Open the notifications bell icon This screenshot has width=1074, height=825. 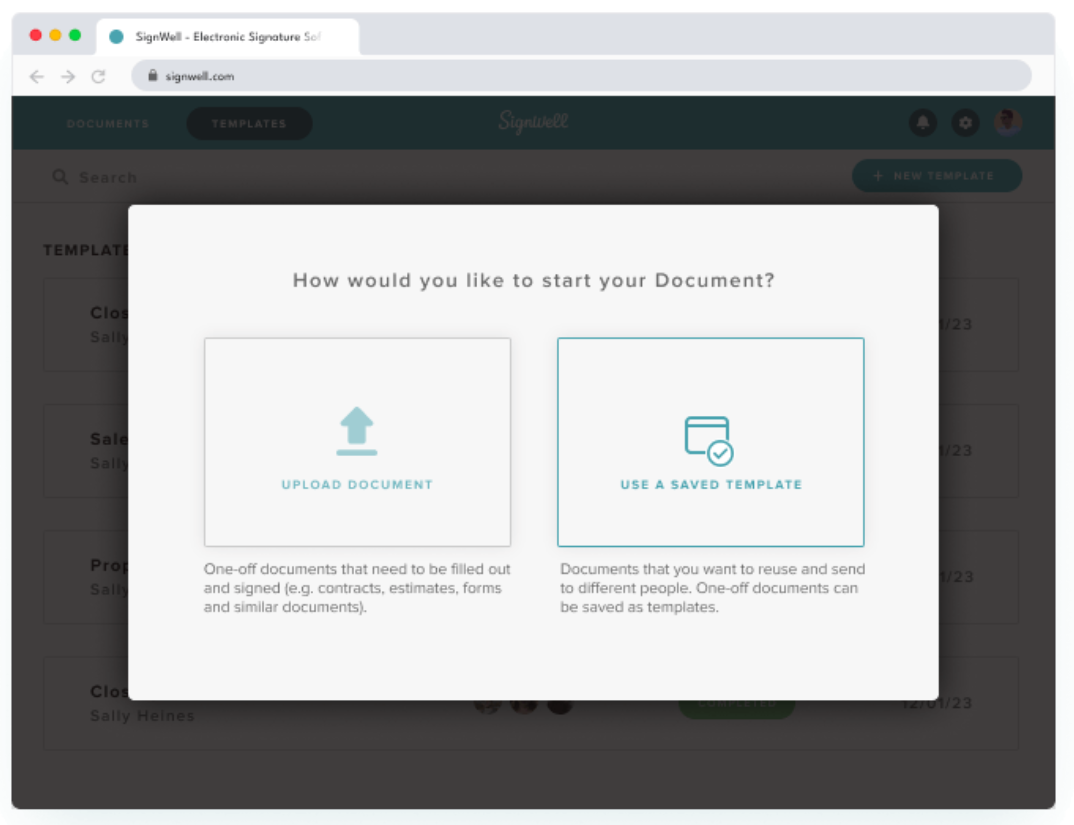point(922,123)
